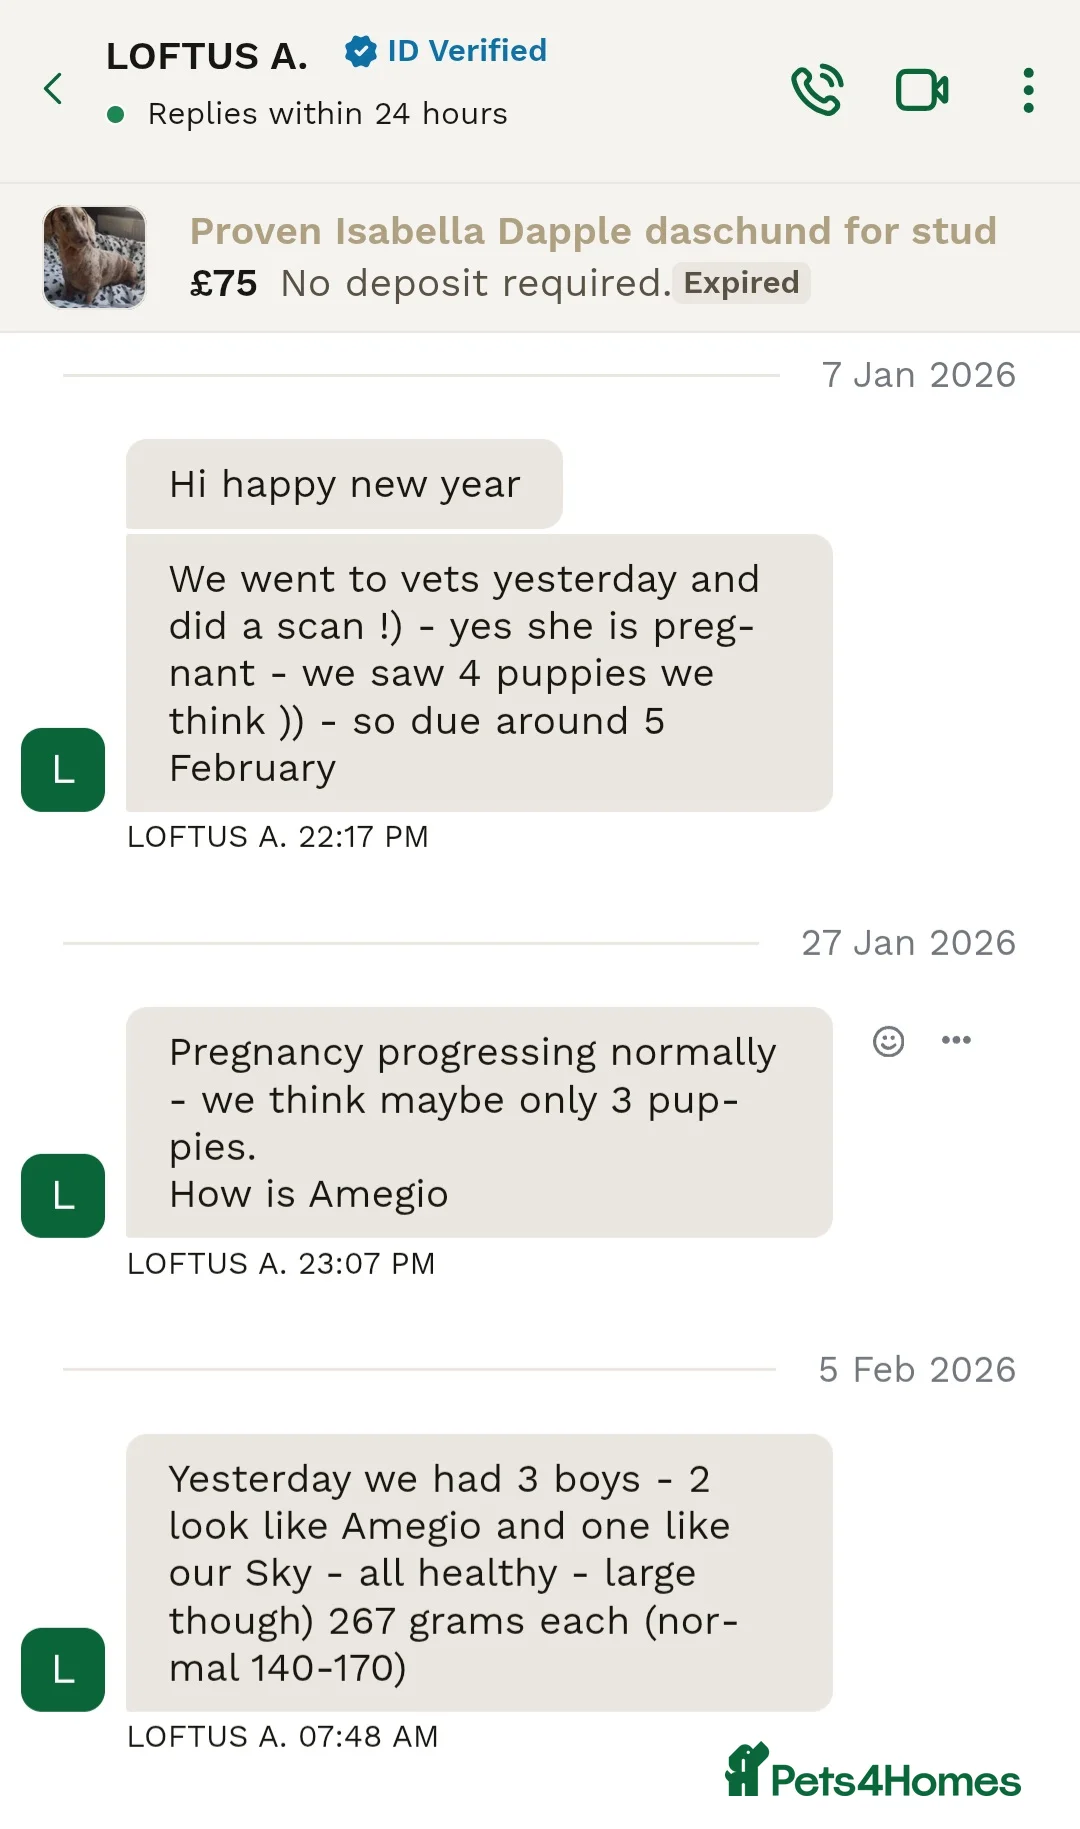Add emoji reaction to pregnancy progressing message
The height and width of the screenshot is (1829, 1080).
point(888,1041)
